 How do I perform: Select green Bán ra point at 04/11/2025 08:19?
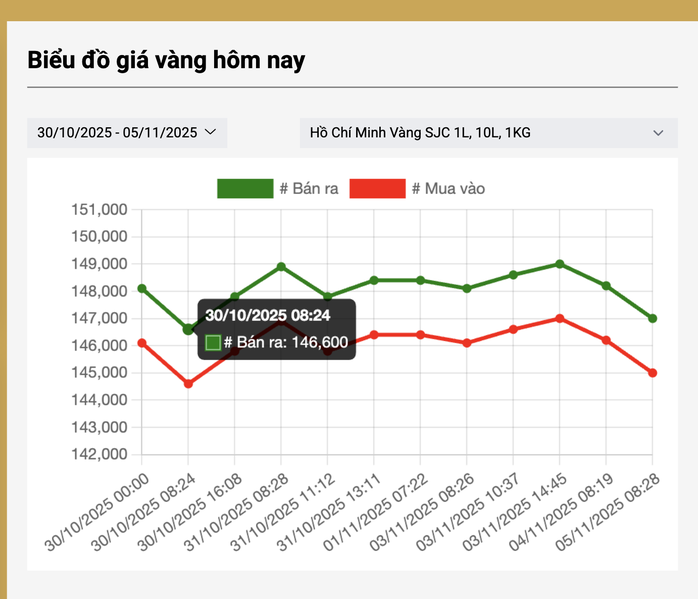coord(606,286)
